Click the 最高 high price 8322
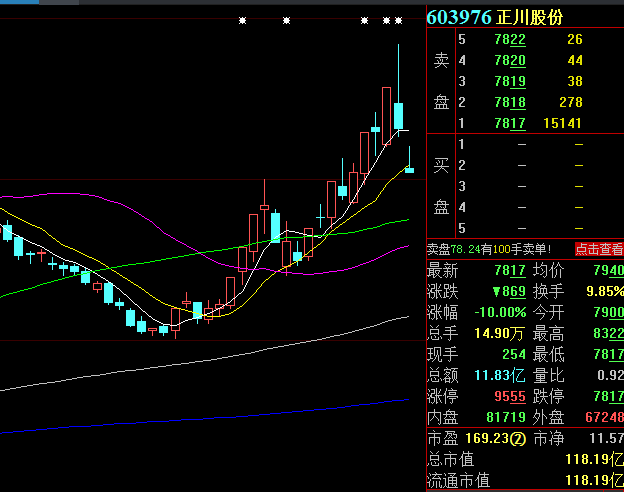 608,333
